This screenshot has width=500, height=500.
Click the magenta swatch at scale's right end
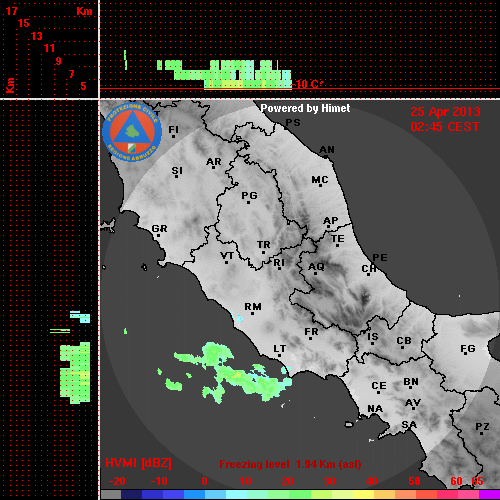tap(489, 494)
